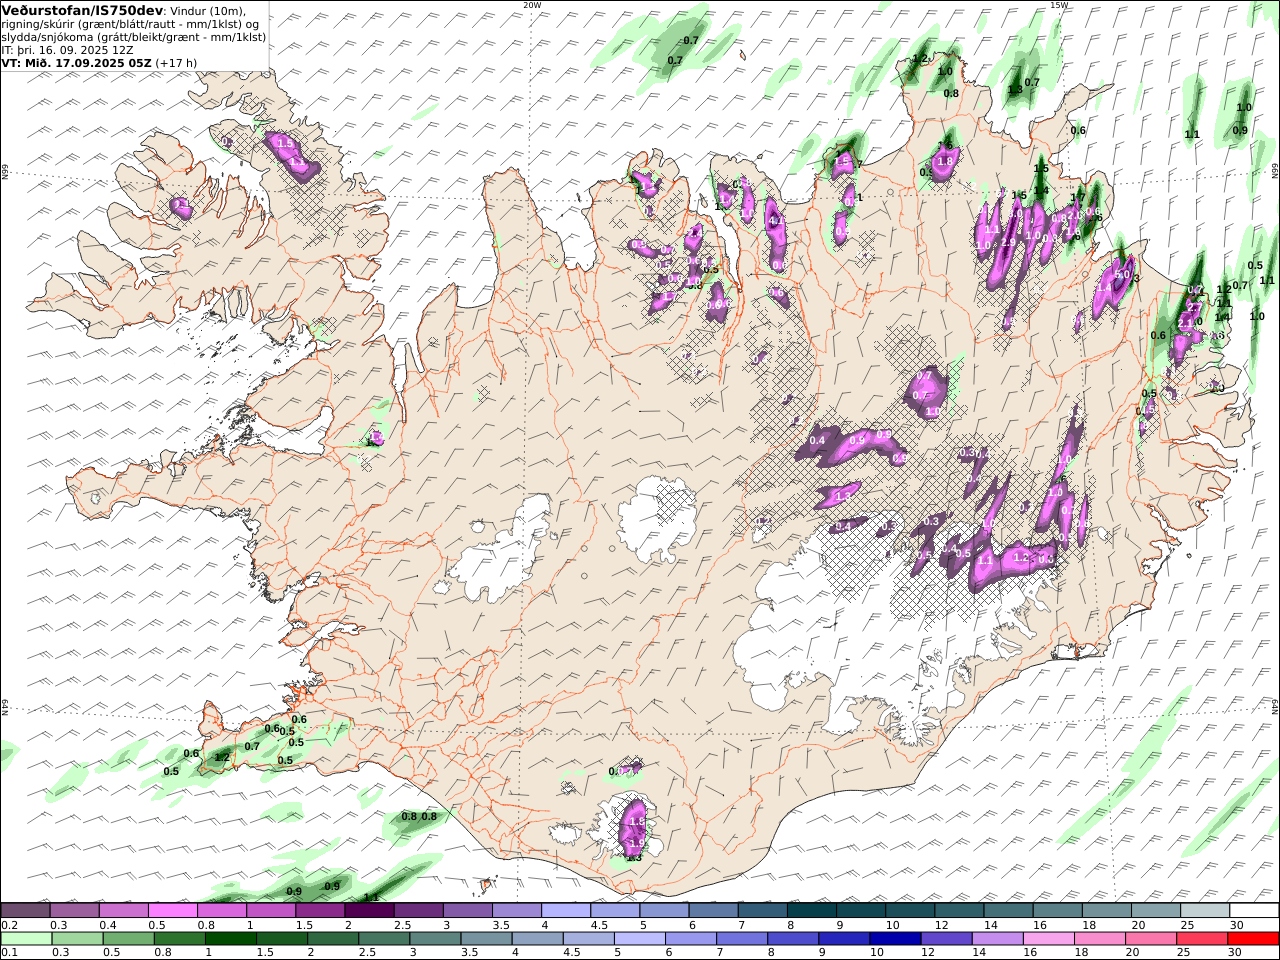Pick the 7 slate blue swatch, upper legend row
Viewport: 1280px width, 960px height.
[762, 911]
